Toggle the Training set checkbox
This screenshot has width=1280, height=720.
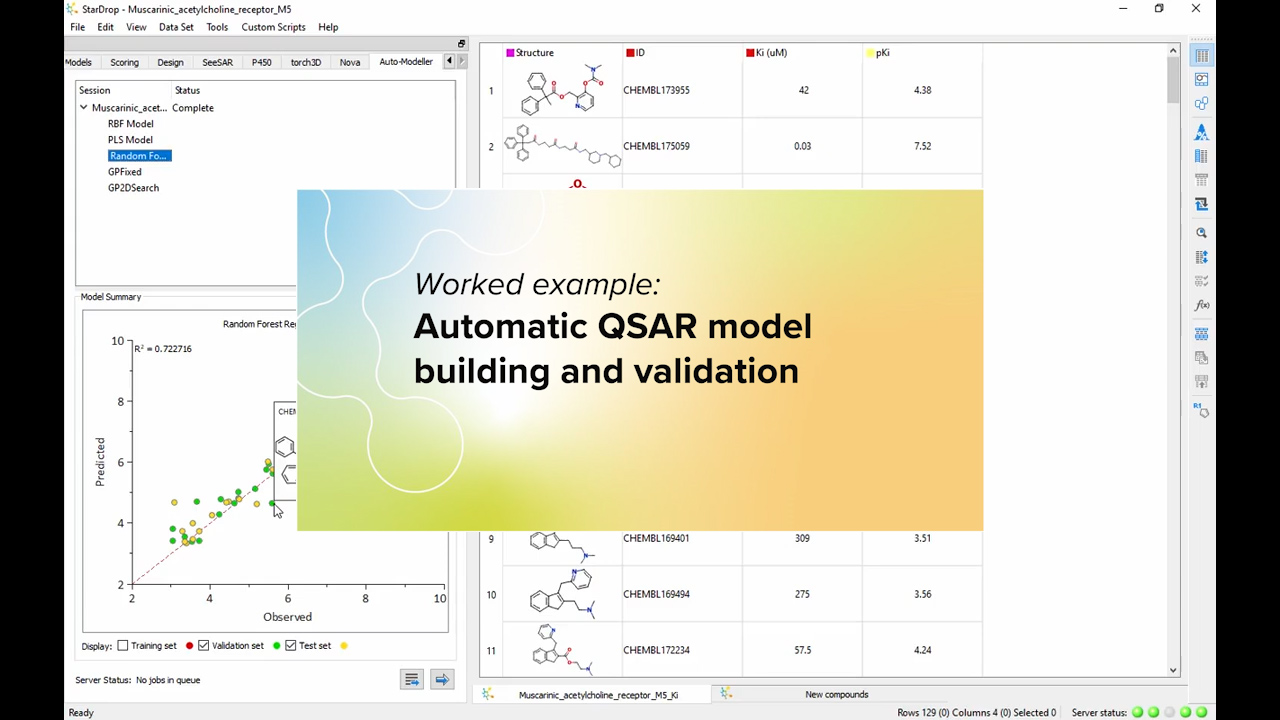123,646
